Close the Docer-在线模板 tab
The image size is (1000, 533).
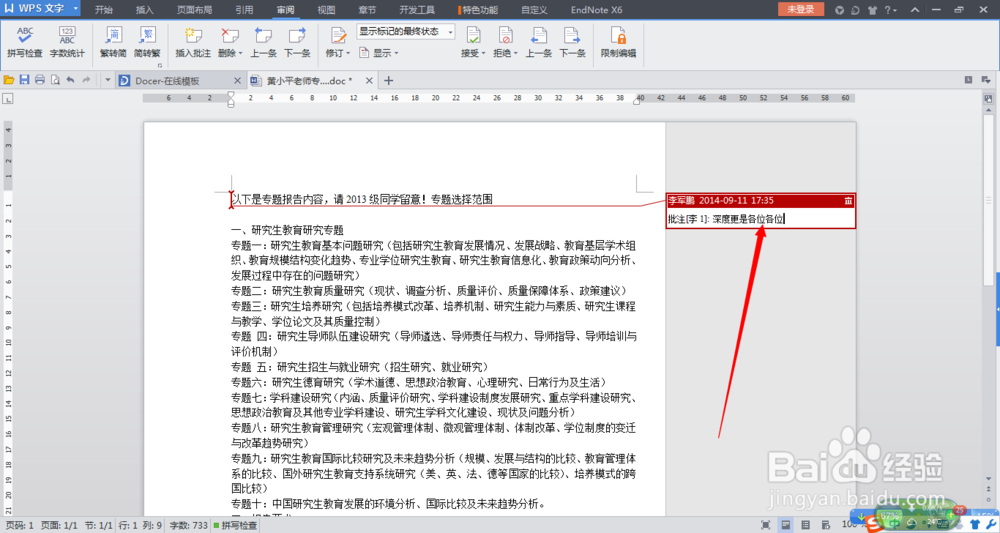pyautogui.click(x=237, y=80)
